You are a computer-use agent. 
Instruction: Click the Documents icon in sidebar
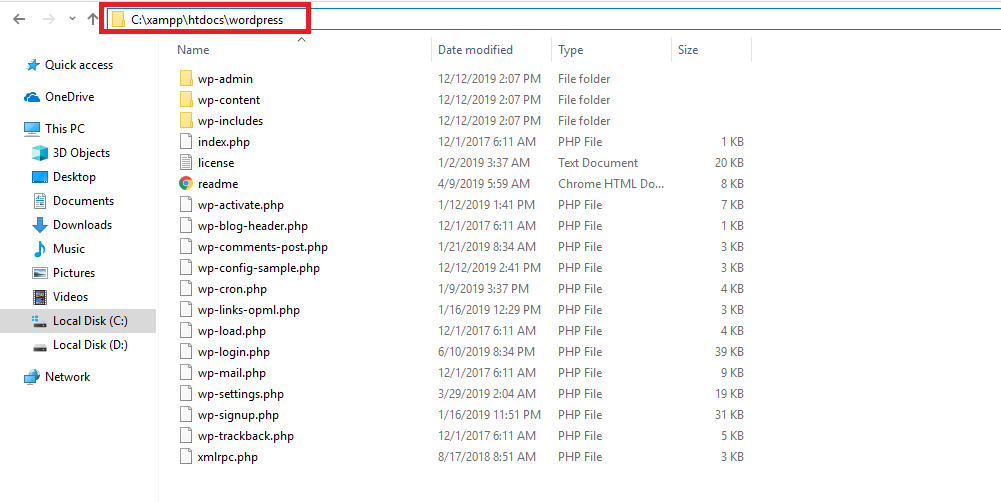[40, 201]
